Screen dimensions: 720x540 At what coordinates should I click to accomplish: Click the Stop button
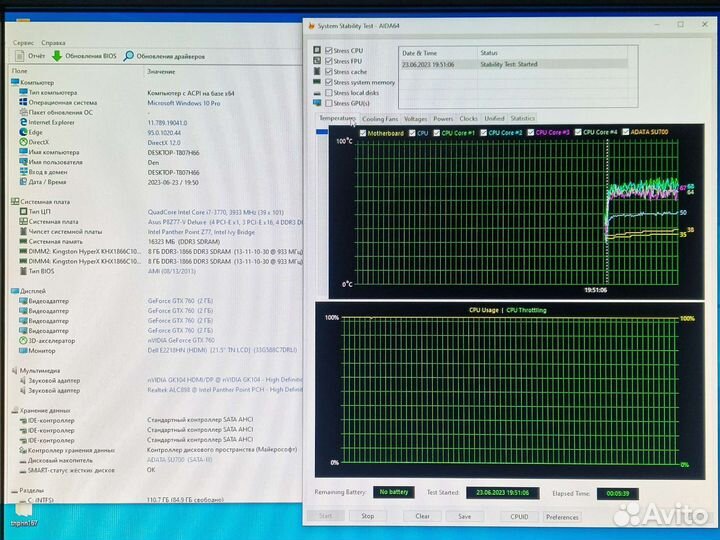367,516
